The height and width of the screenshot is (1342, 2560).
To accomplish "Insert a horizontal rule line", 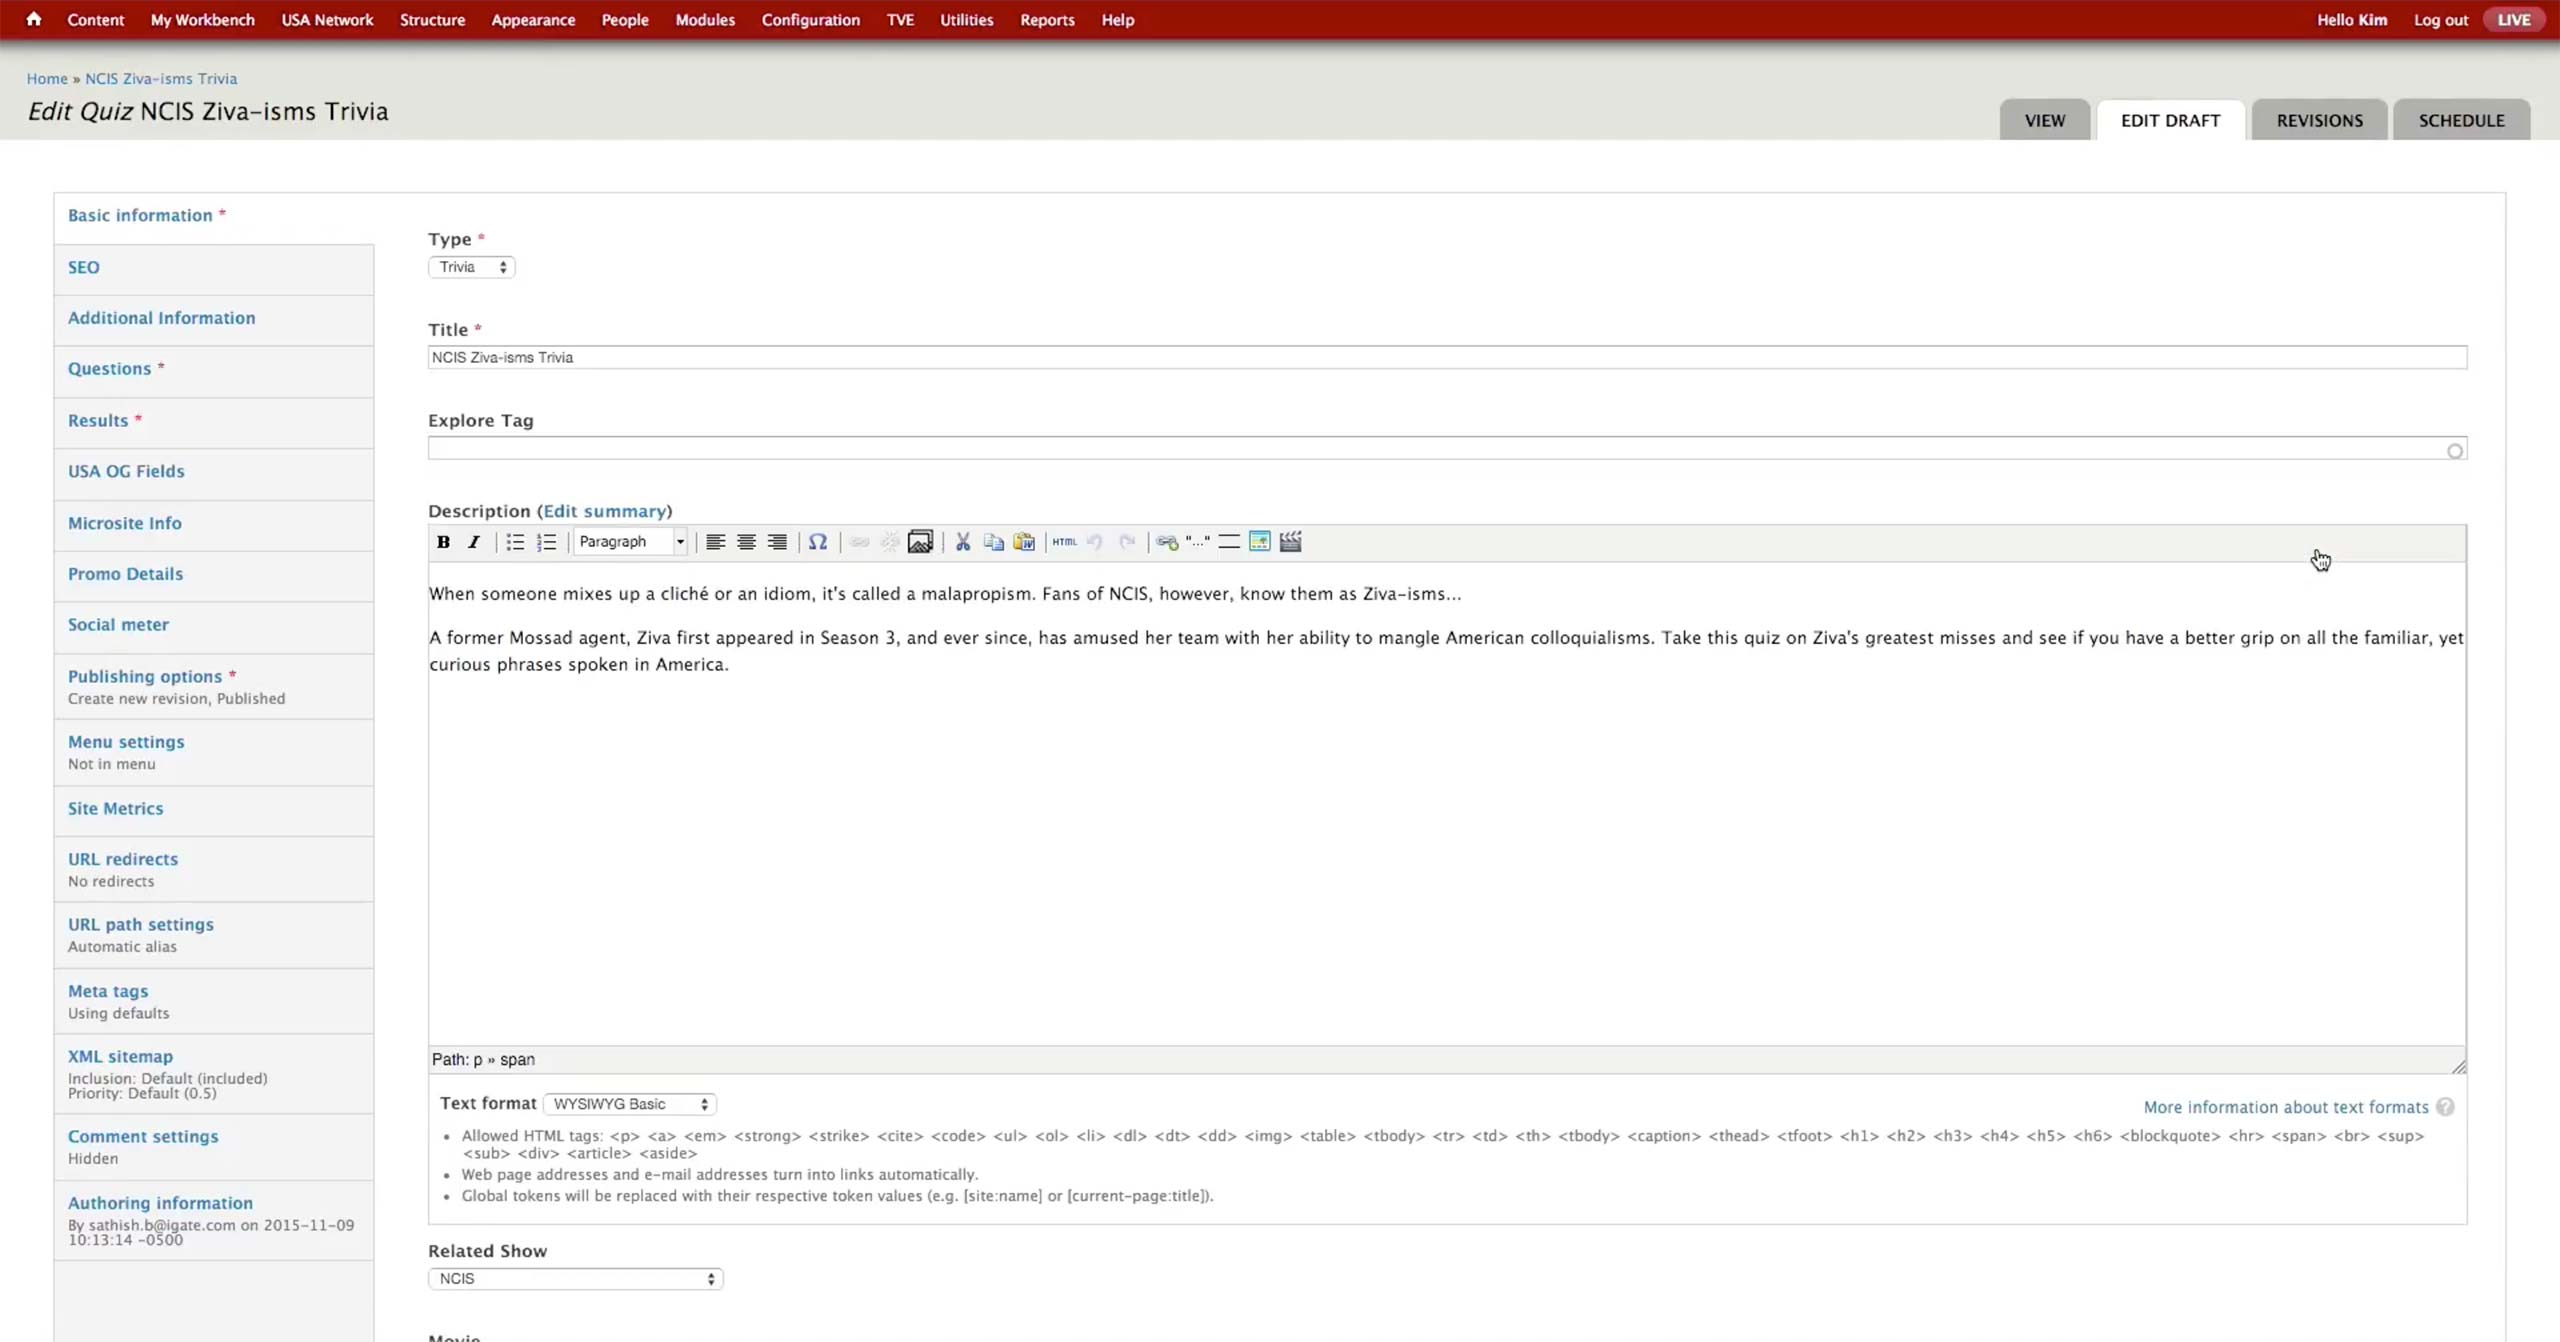I will click(1228, 542).
